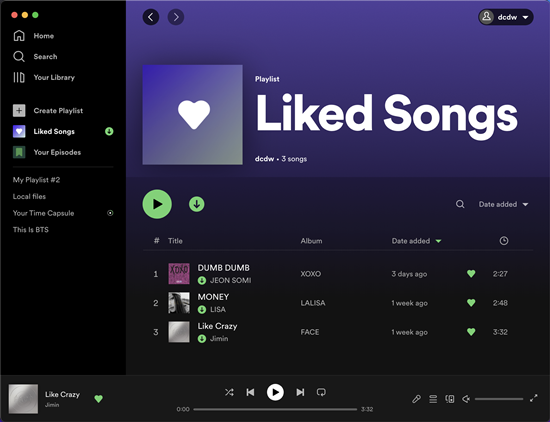Skip to the next track
Image resolution: width=550 pixels, height=422 pixels.
(x=300, y=392)
